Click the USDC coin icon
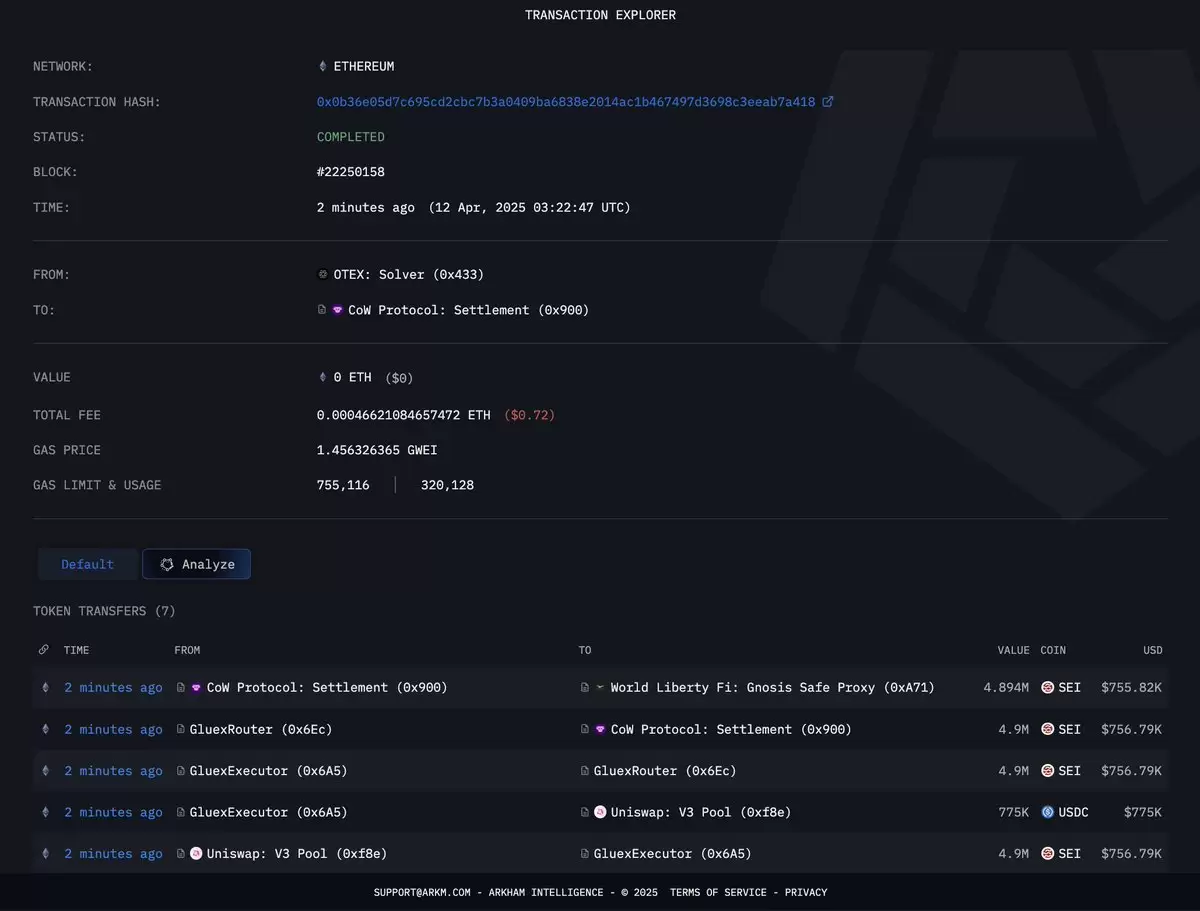The height and width of the screenshot is (911, 1200). [1047, 812]
